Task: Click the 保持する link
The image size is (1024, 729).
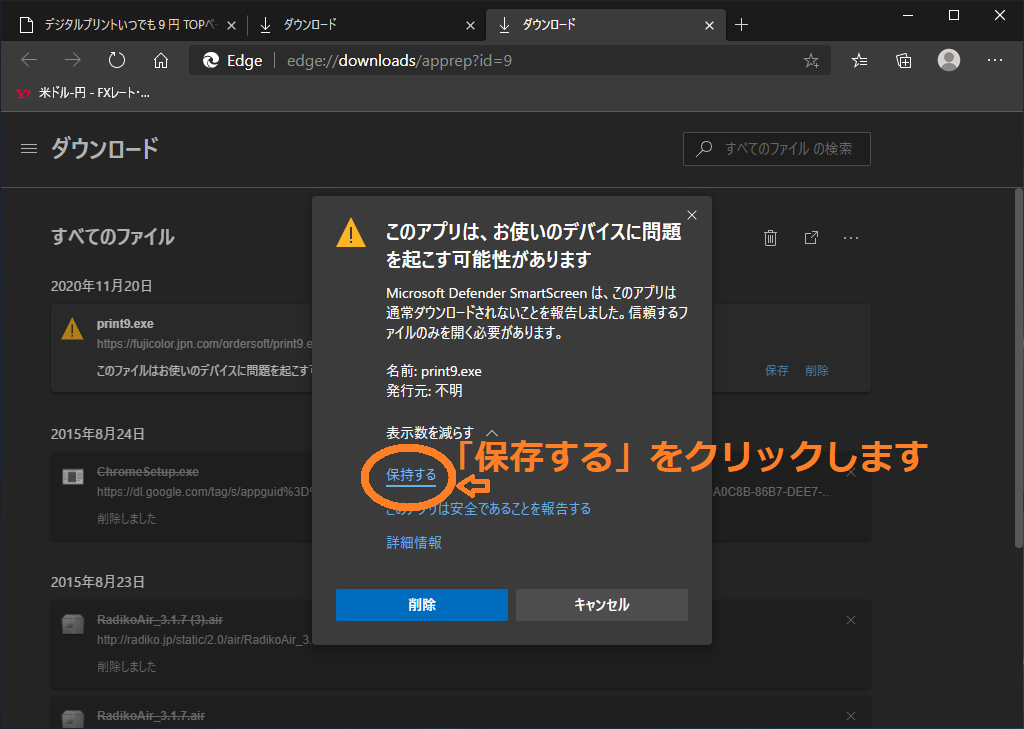Action: click(x=411, y=475)
